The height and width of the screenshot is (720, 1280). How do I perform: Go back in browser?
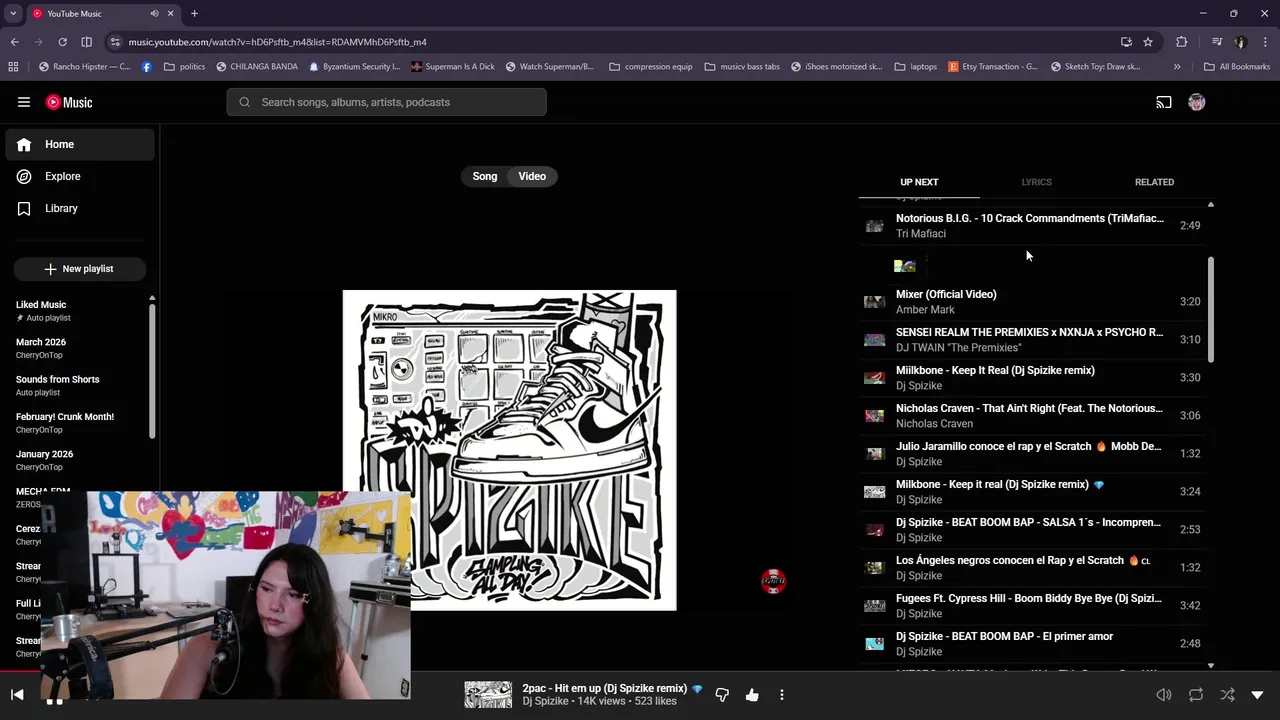[14, 42]
